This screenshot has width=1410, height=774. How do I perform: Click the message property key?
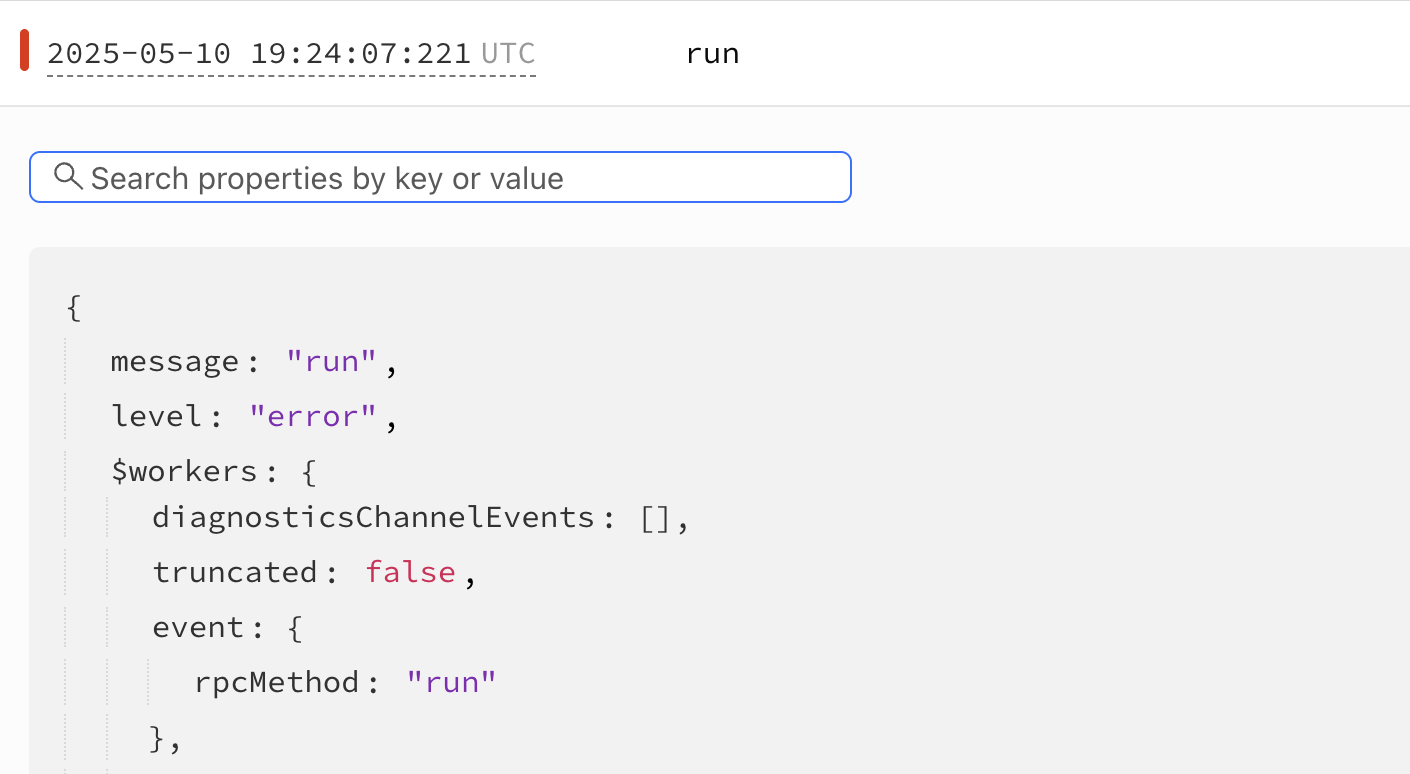pyautogui.click(x=175, y=362)
